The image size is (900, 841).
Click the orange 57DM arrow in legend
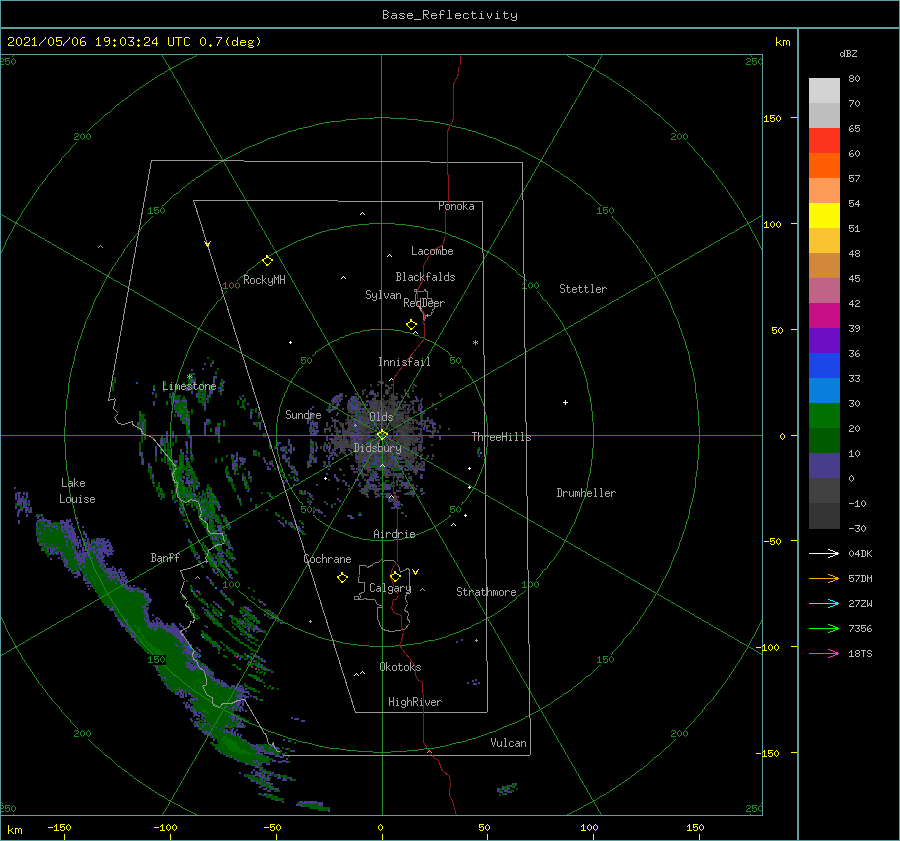click(x=824, y=579)
